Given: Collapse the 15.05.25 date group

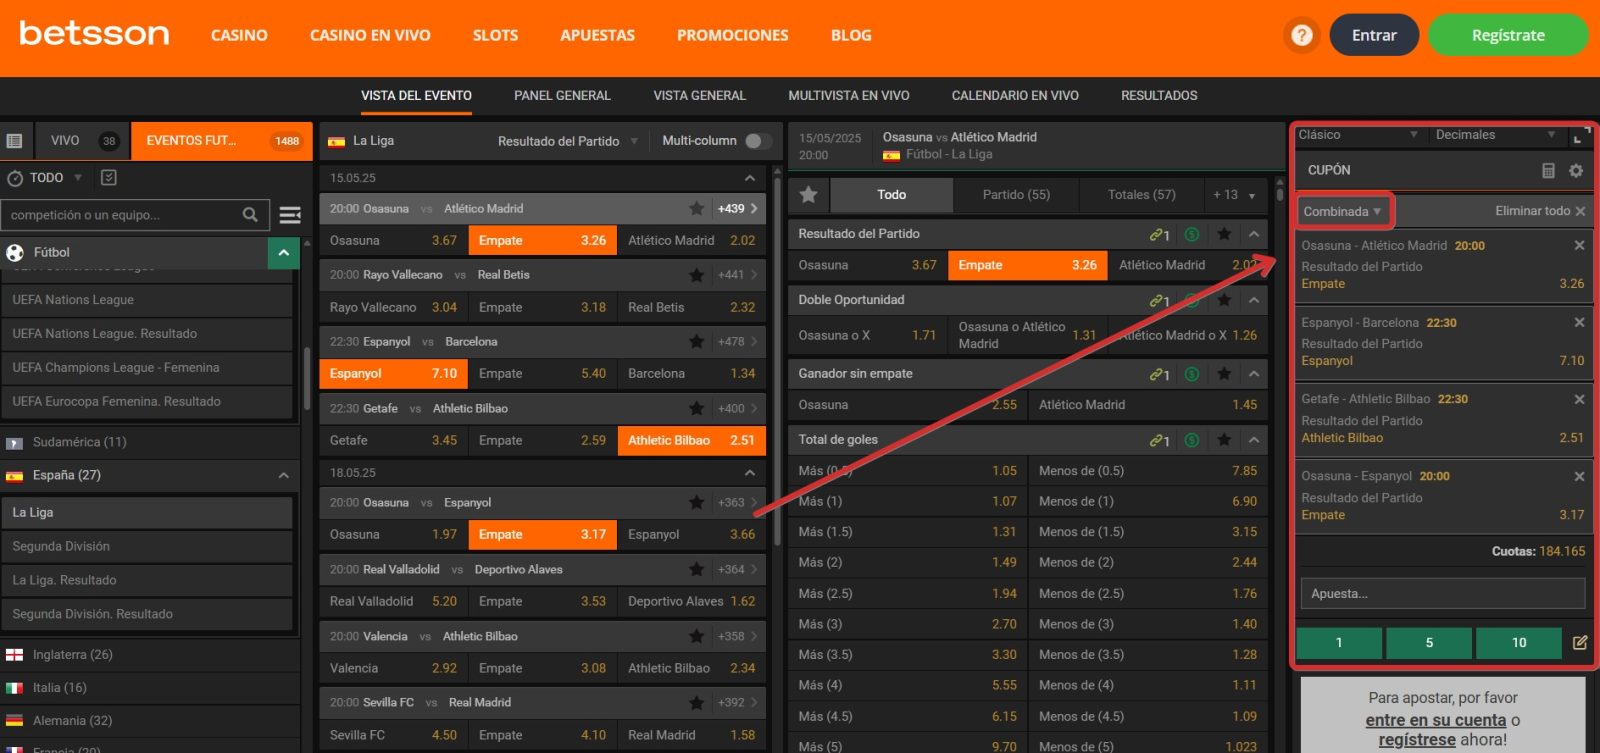Looking at the screenshot, I should click(750, 178).
